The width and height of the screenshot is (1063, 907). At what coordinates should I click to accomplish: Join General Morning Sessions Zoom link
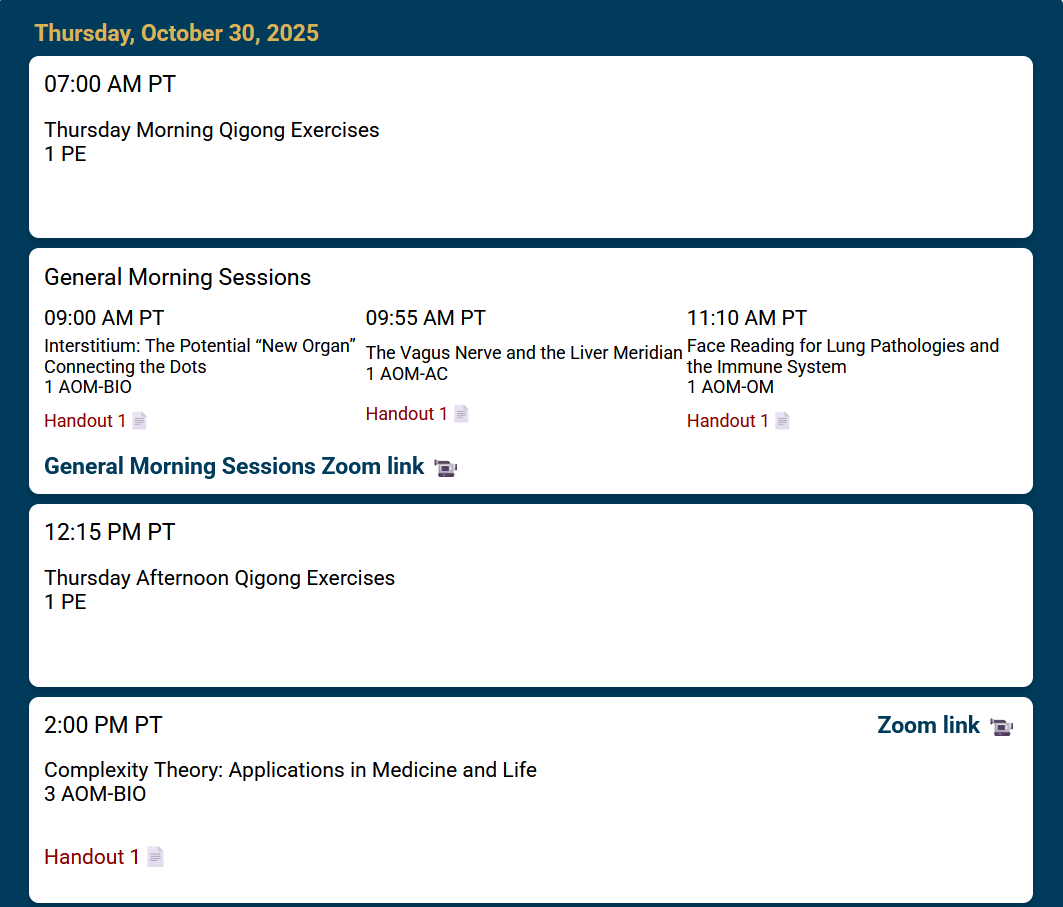pos(234,467)
